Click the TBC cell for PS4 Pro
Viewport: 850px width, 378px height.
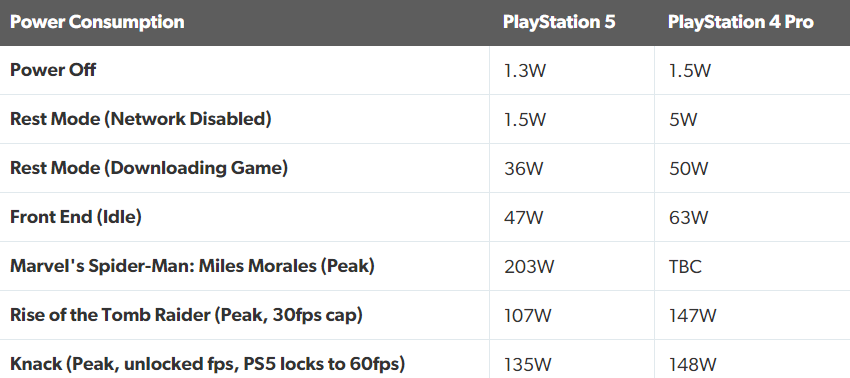click(x=685, y=267)
